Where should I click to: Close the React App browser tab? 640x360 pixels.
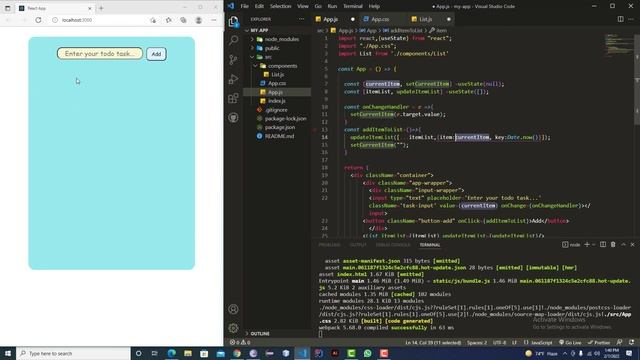click(x=90, y=8)
